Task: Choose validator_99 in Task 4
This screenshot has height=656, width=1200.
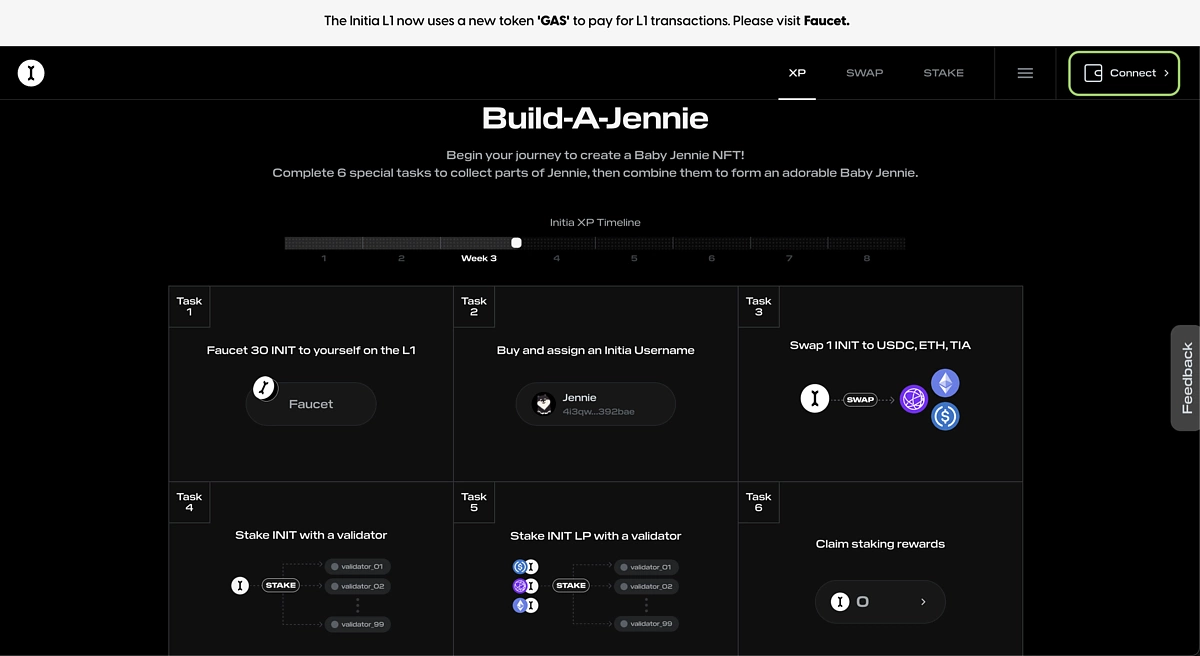Action: click(x=358, y=624)
